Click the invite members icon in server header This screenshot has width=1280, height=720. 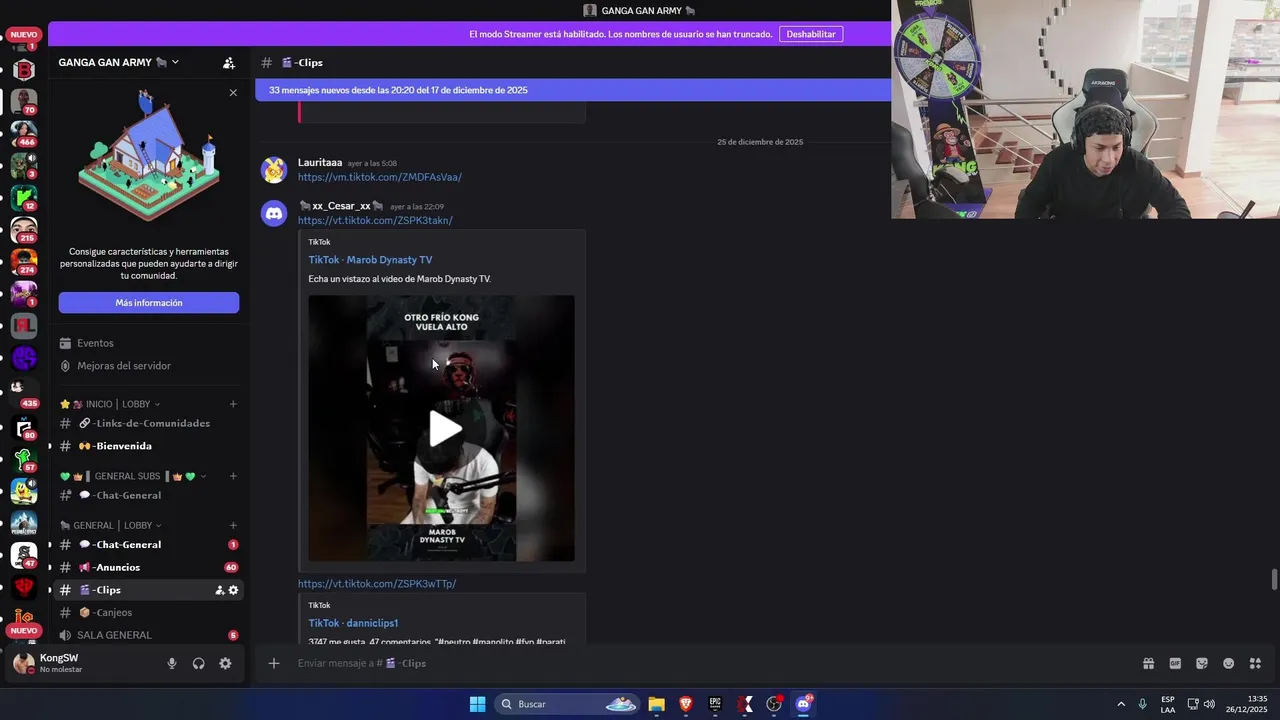229,63
